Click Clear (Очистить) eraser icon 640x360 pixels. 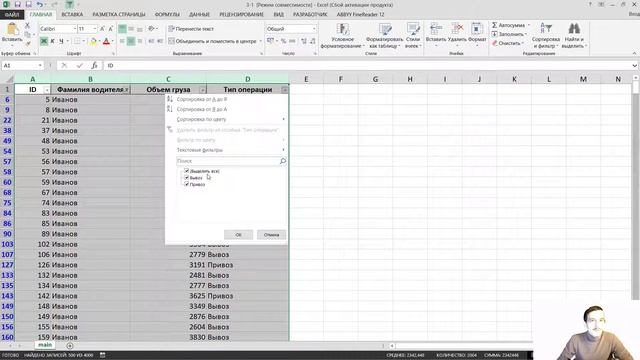[494, 43]
